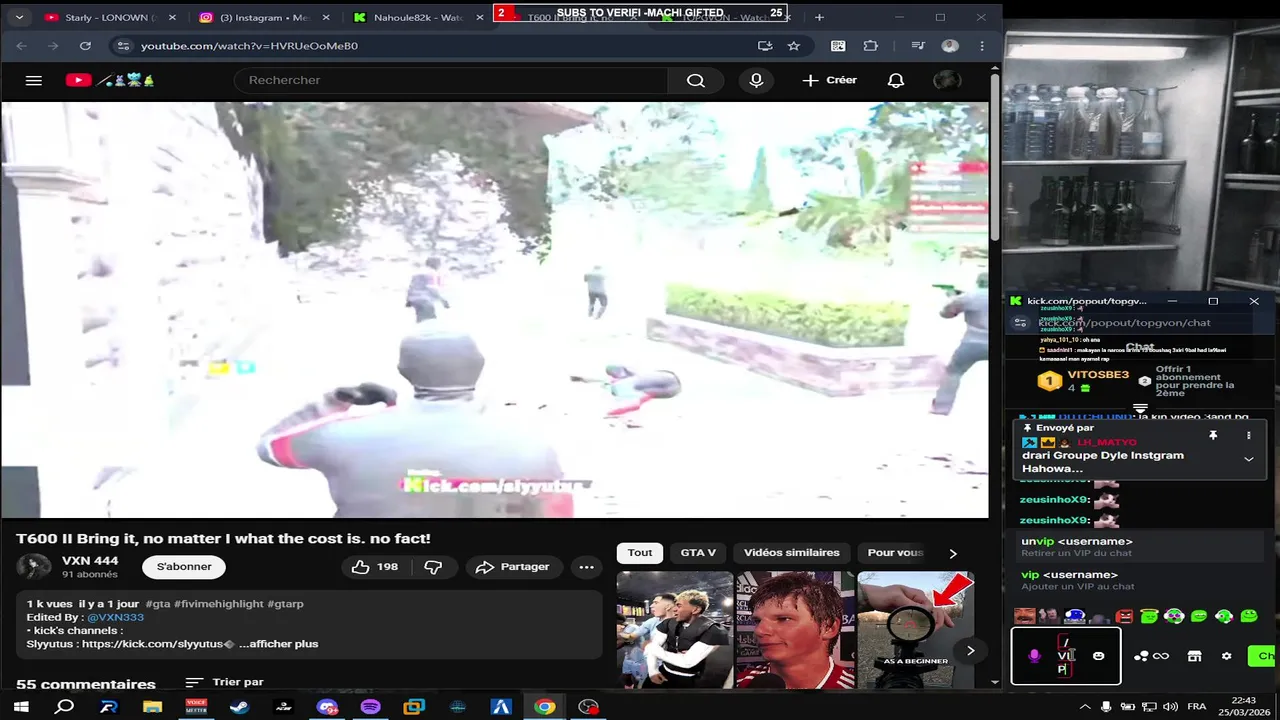The width and height of the screenshot is (1280, 720).
Task: Go back in Chrome browser
Action: pyautogui.click(x=22, y=46)
